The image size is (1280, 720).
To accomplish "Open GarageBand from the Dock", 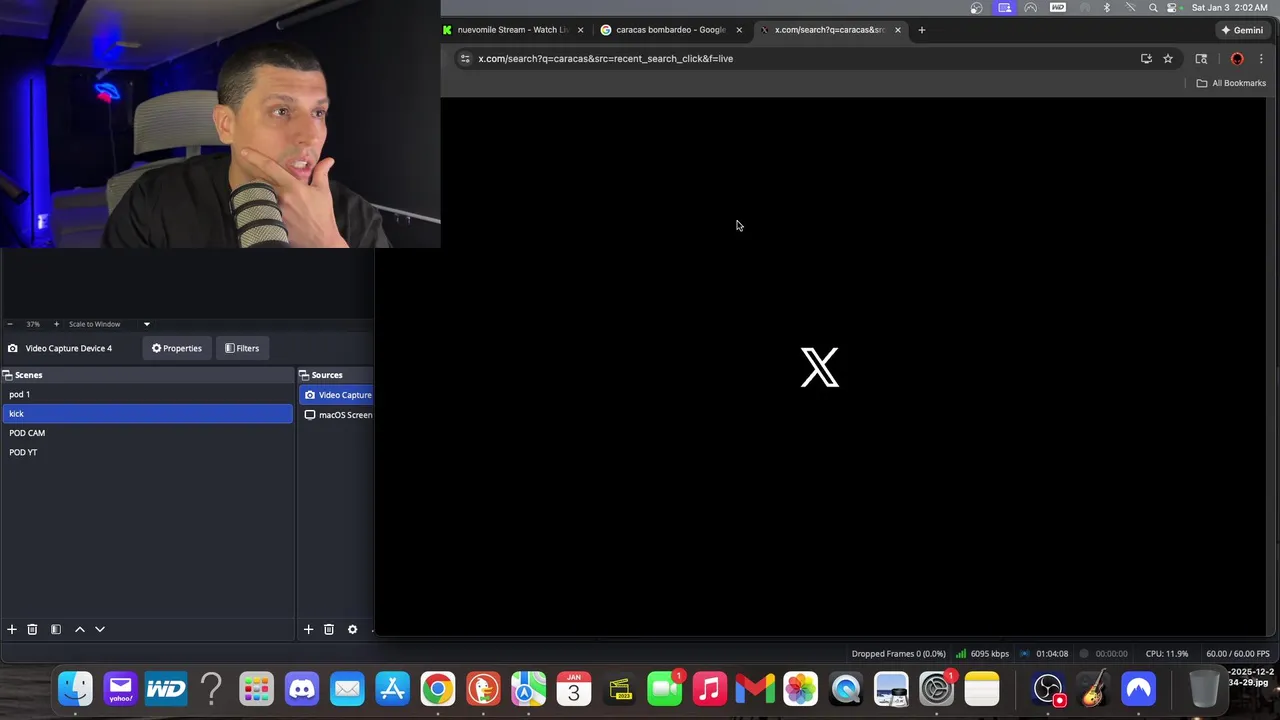I will coord(1094,689).
